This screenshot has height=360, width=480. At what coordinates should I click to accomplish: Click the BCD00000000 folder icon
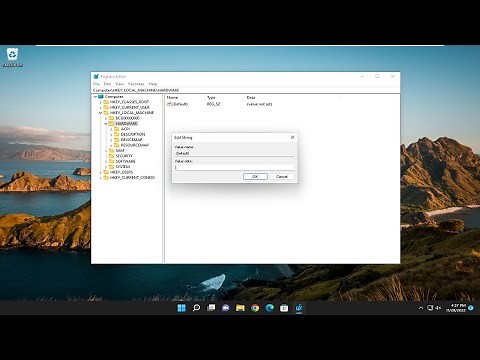click(x=111, y=118)
